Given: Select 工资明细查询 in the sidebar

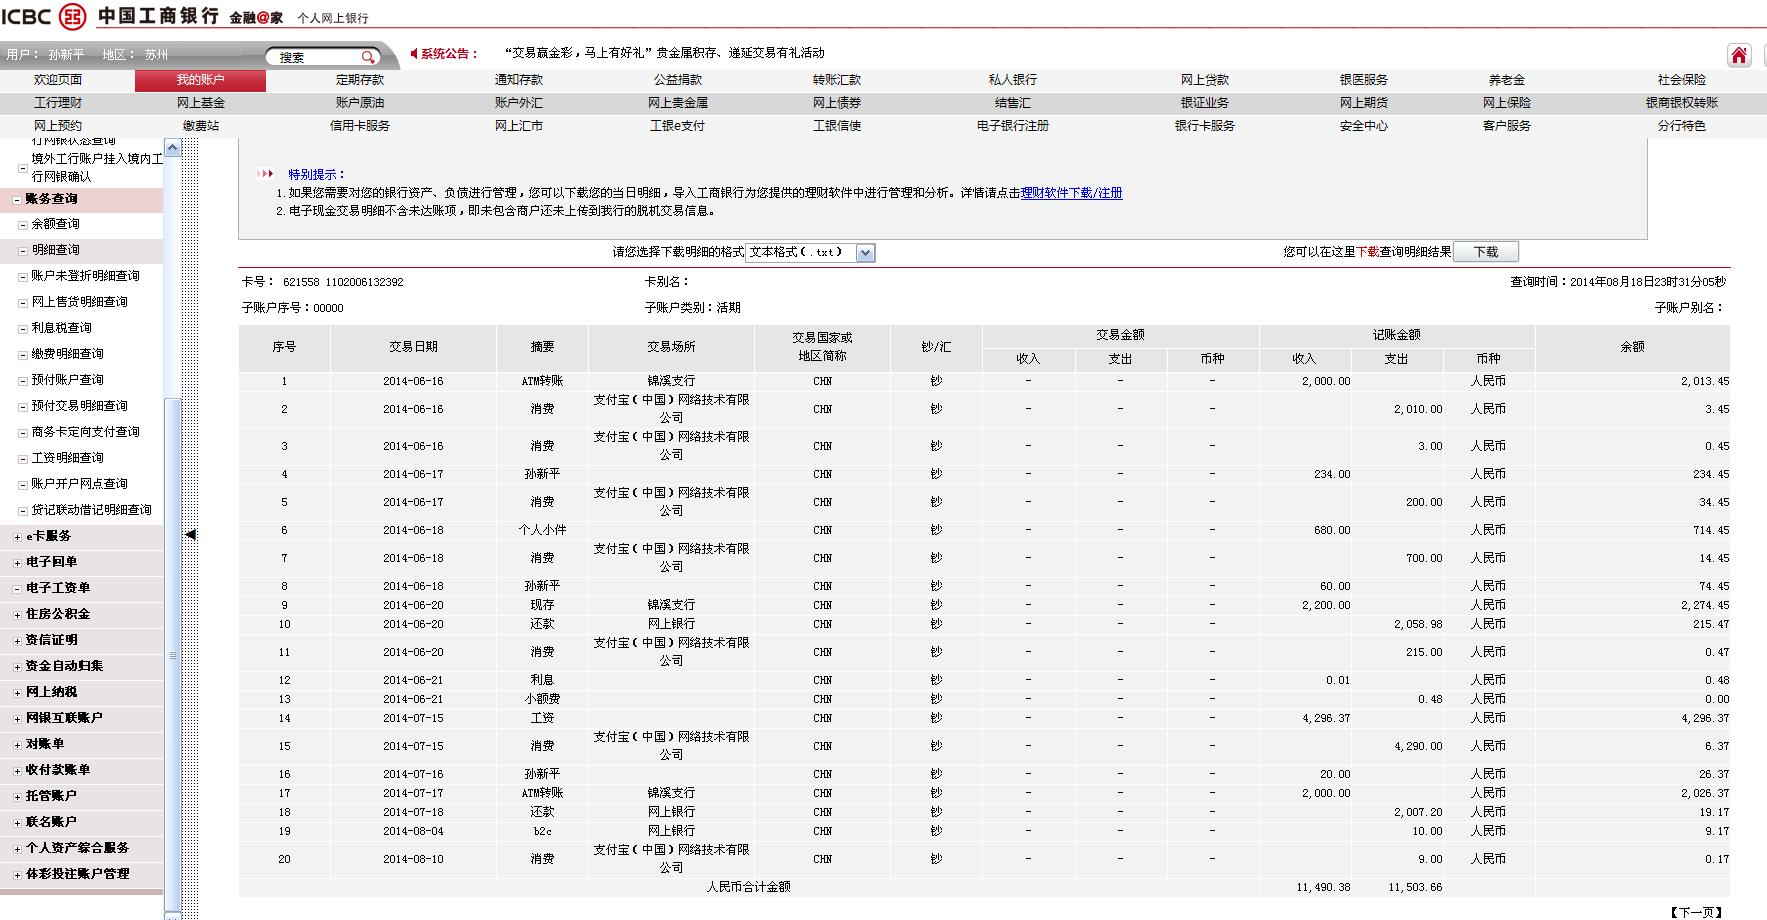Looking at the screenshot, I should [x=67, y=458].
